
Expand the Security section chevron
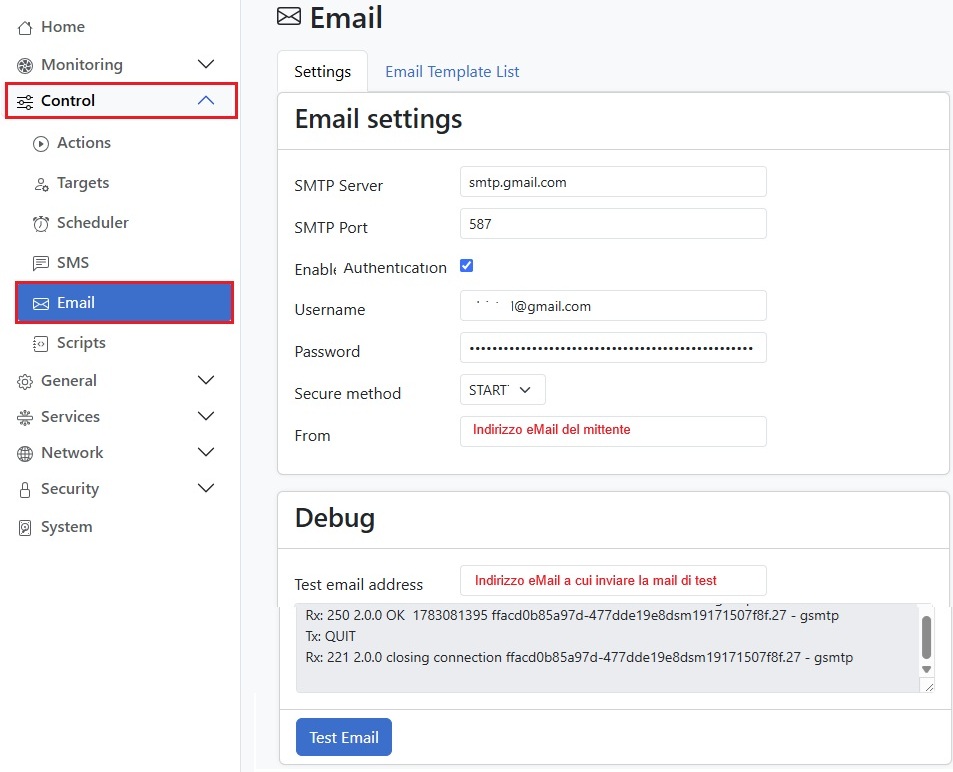coord(206,488)
